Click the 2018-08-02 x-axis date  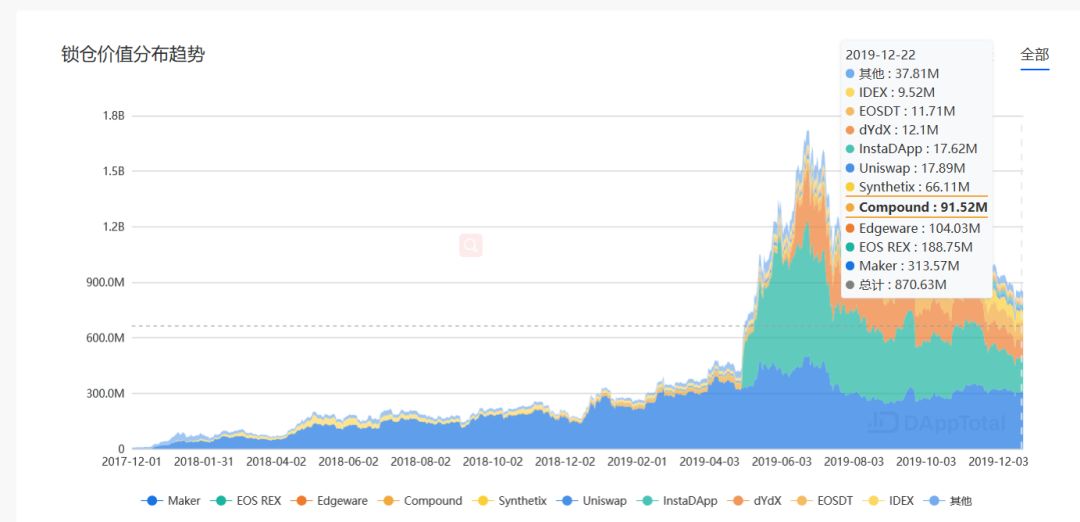click(x=420, y=461)
